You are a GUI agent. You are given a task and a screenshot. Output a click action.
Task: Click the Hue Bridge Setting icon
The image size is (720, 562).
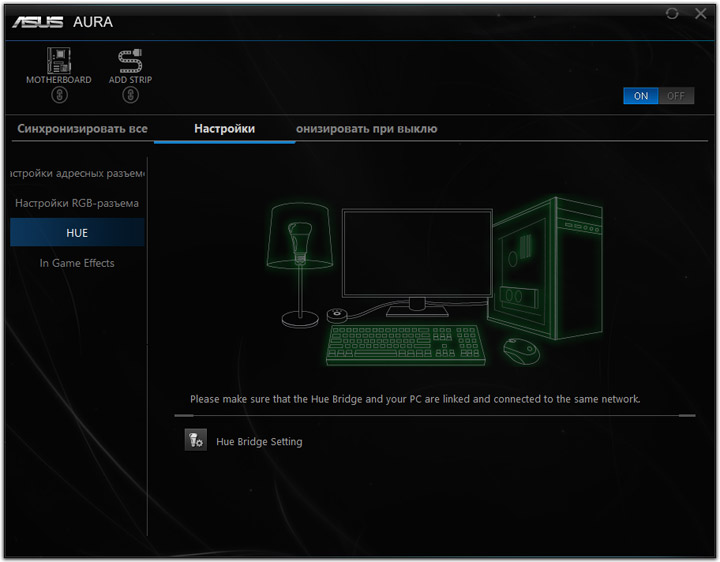(196, 440)
